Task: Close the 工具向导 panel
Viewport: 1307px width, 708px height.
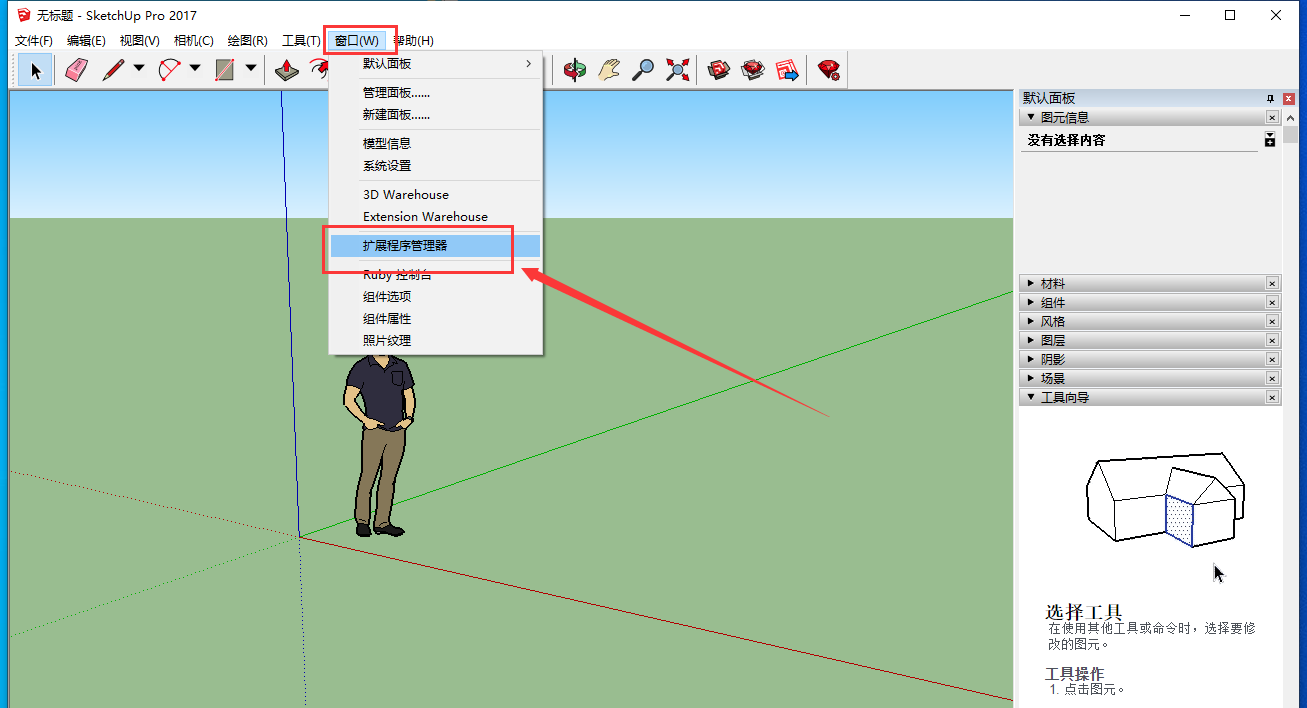Action: point(1272,398)
